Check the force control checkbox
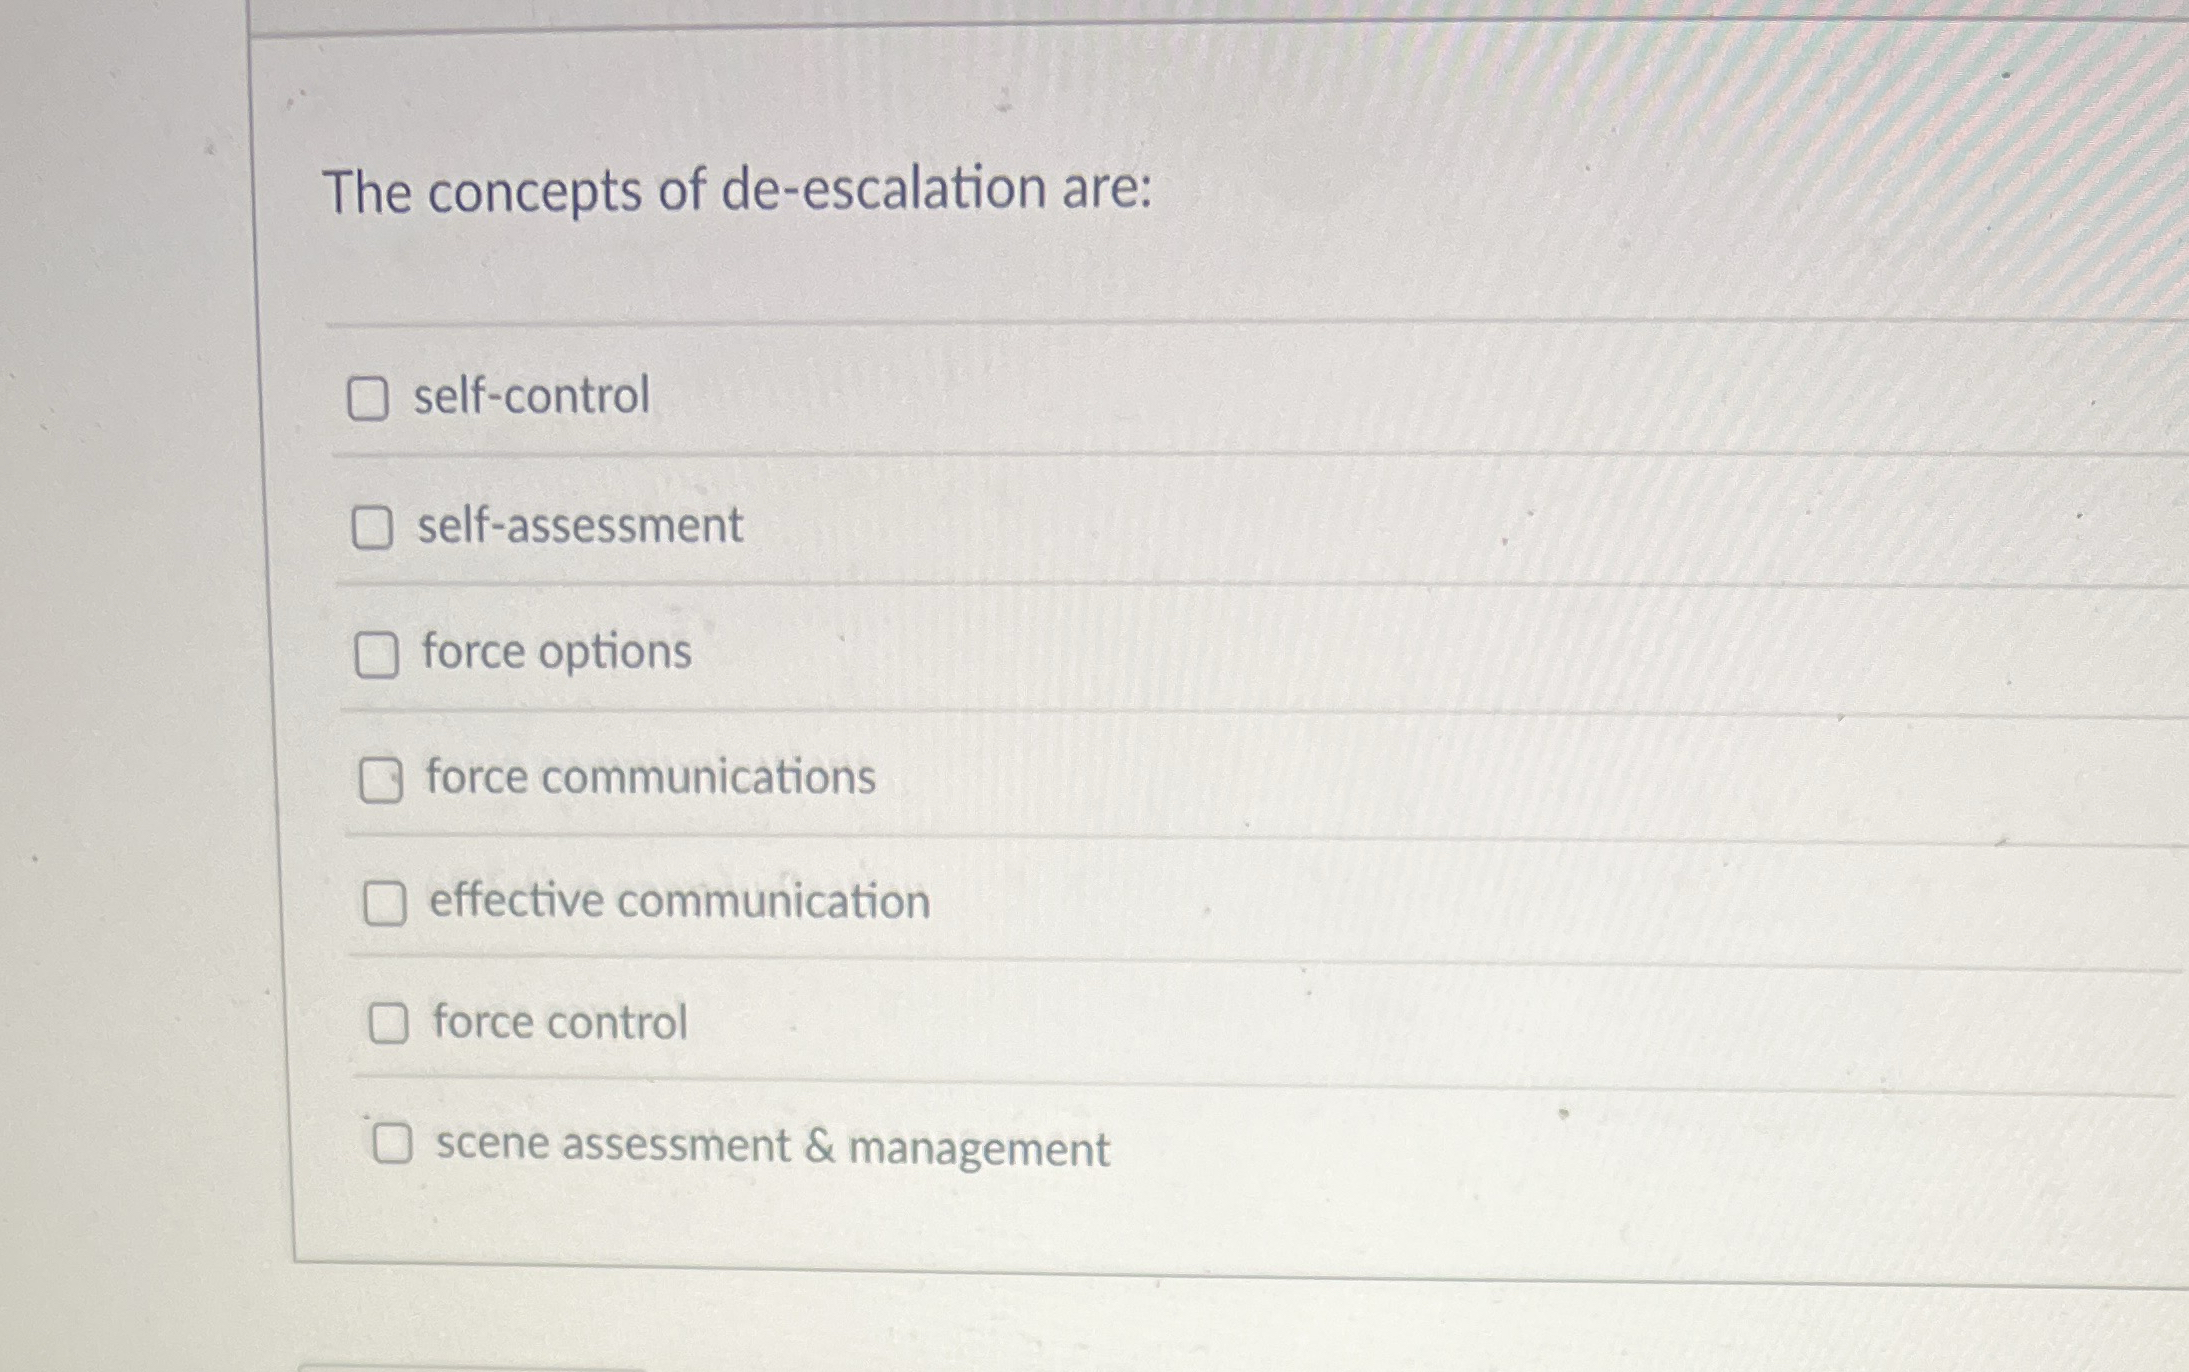Screen dimensions: 2189x1372 (x=389, y=1023)
